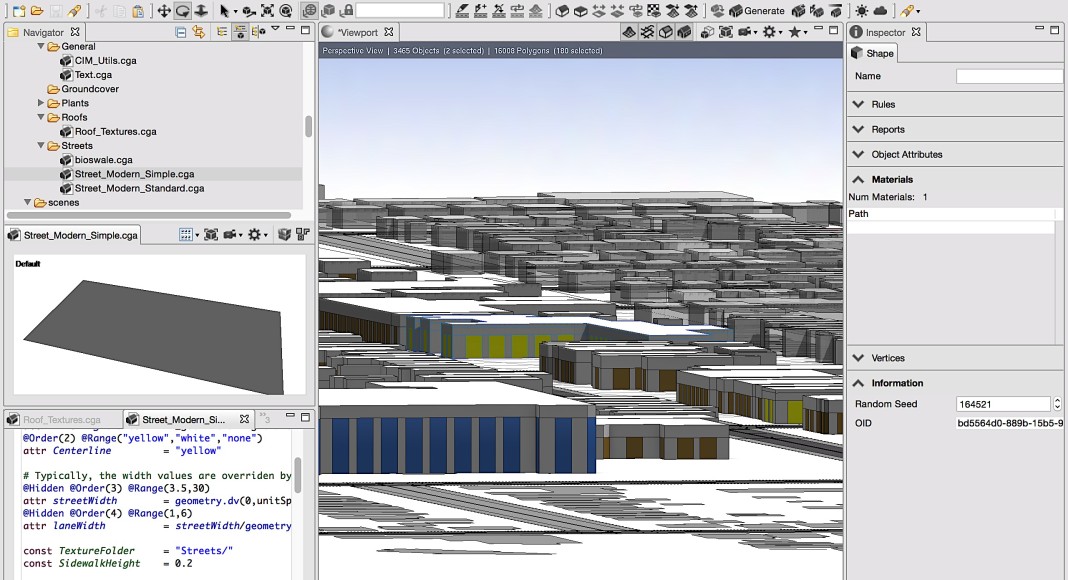
Task: Select the Shape tab in Inspector
Action: 873,53
